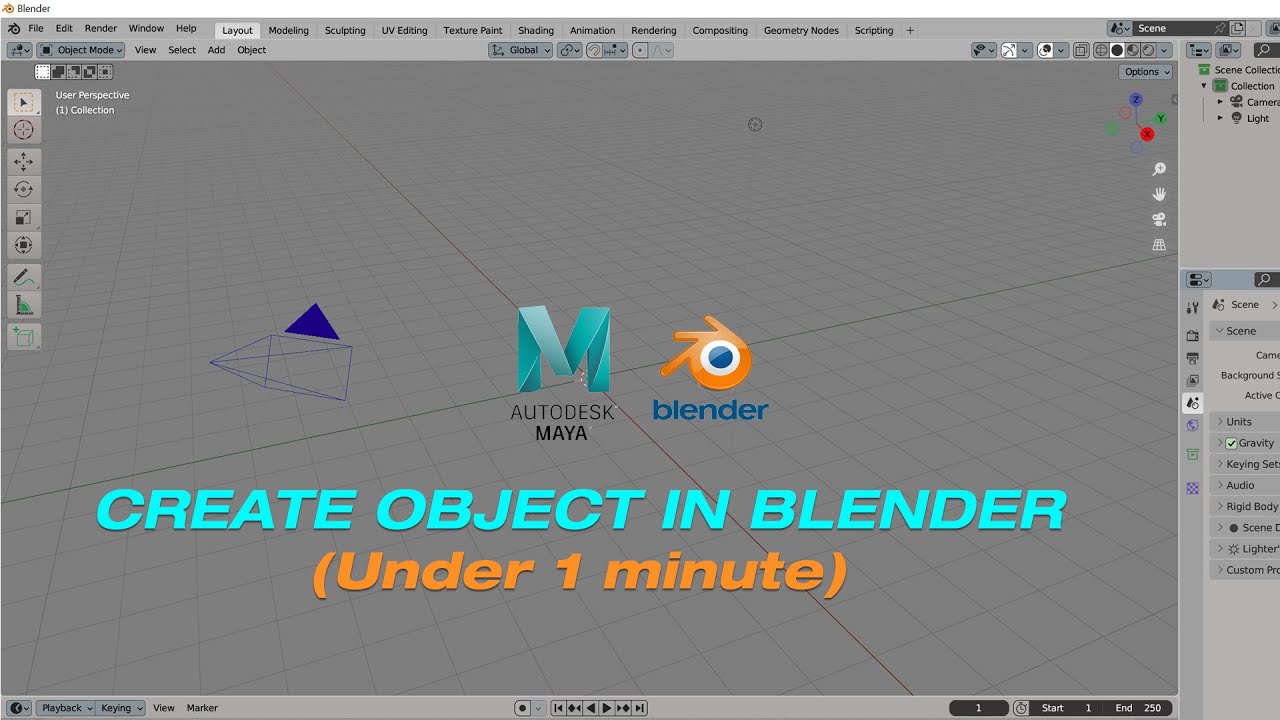Enable rendered viewport shading
This screenshot has width=1280, height=720.
[1147, 50]
